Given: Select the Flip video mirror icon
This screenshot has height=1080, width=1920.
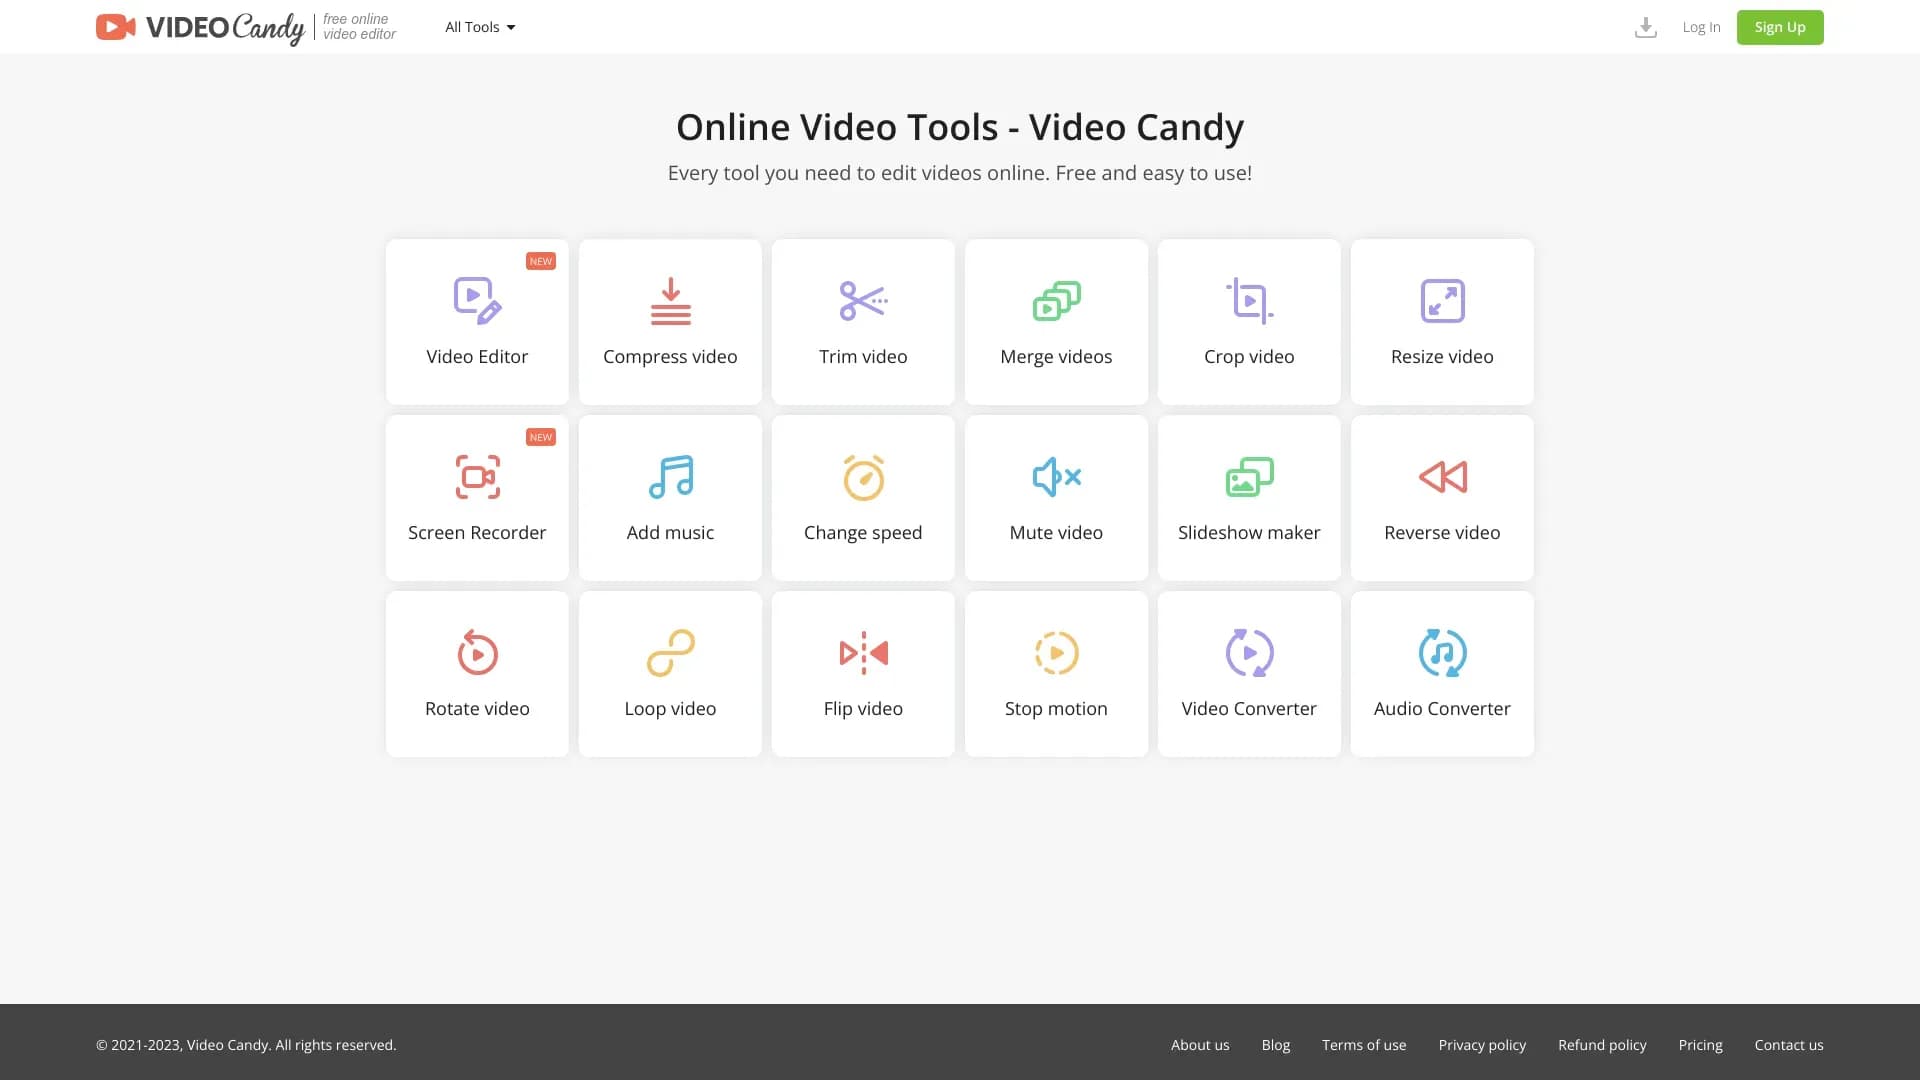Looking at the screenshot, I should [863, 653].
